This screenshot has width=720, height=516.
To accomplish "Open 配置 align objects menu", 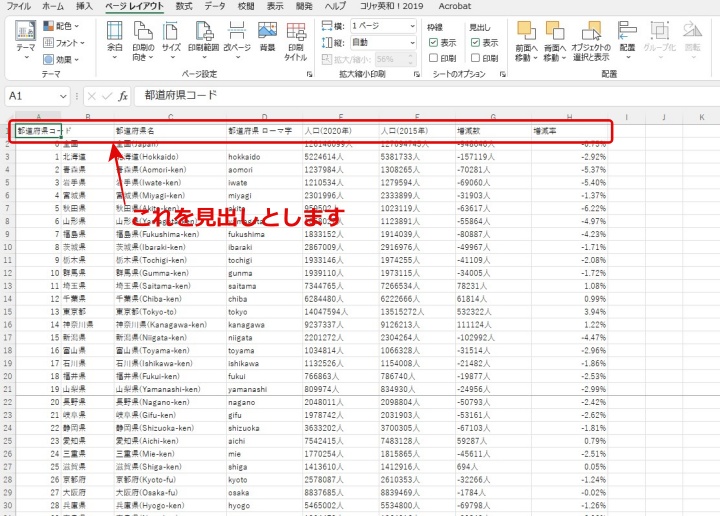I will point(627,40).
